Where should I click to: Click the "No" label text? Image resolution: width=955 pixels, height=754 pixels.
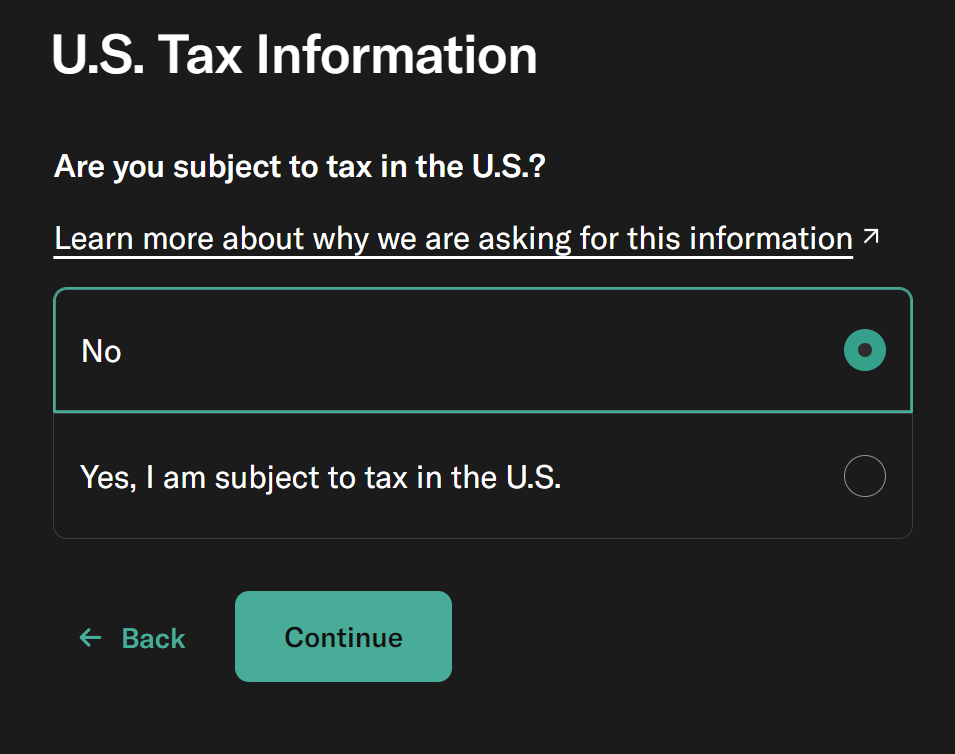[101, 351]
